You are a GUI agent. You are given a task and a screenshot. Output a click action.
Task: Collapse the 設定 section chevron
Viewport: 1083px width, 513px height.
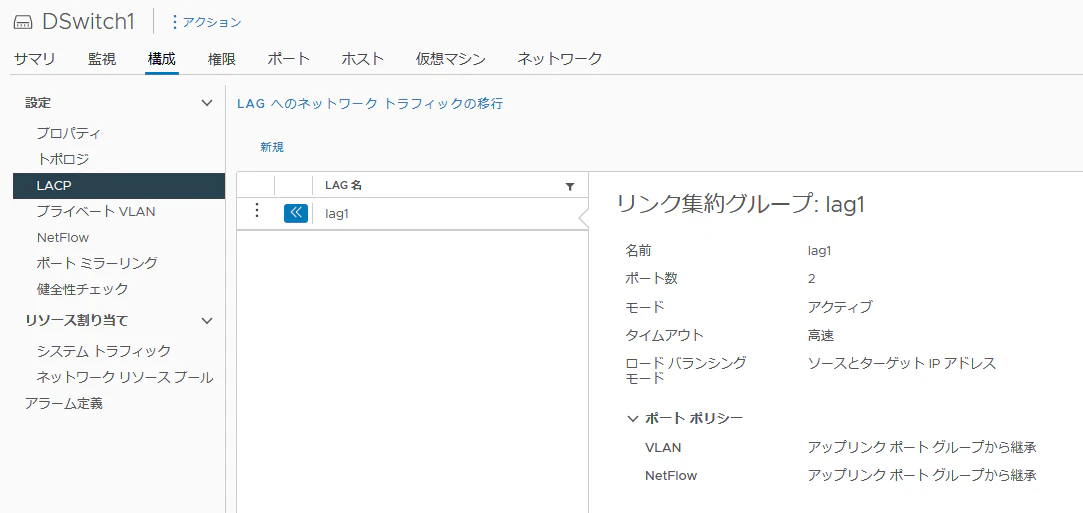coord(207,104)
